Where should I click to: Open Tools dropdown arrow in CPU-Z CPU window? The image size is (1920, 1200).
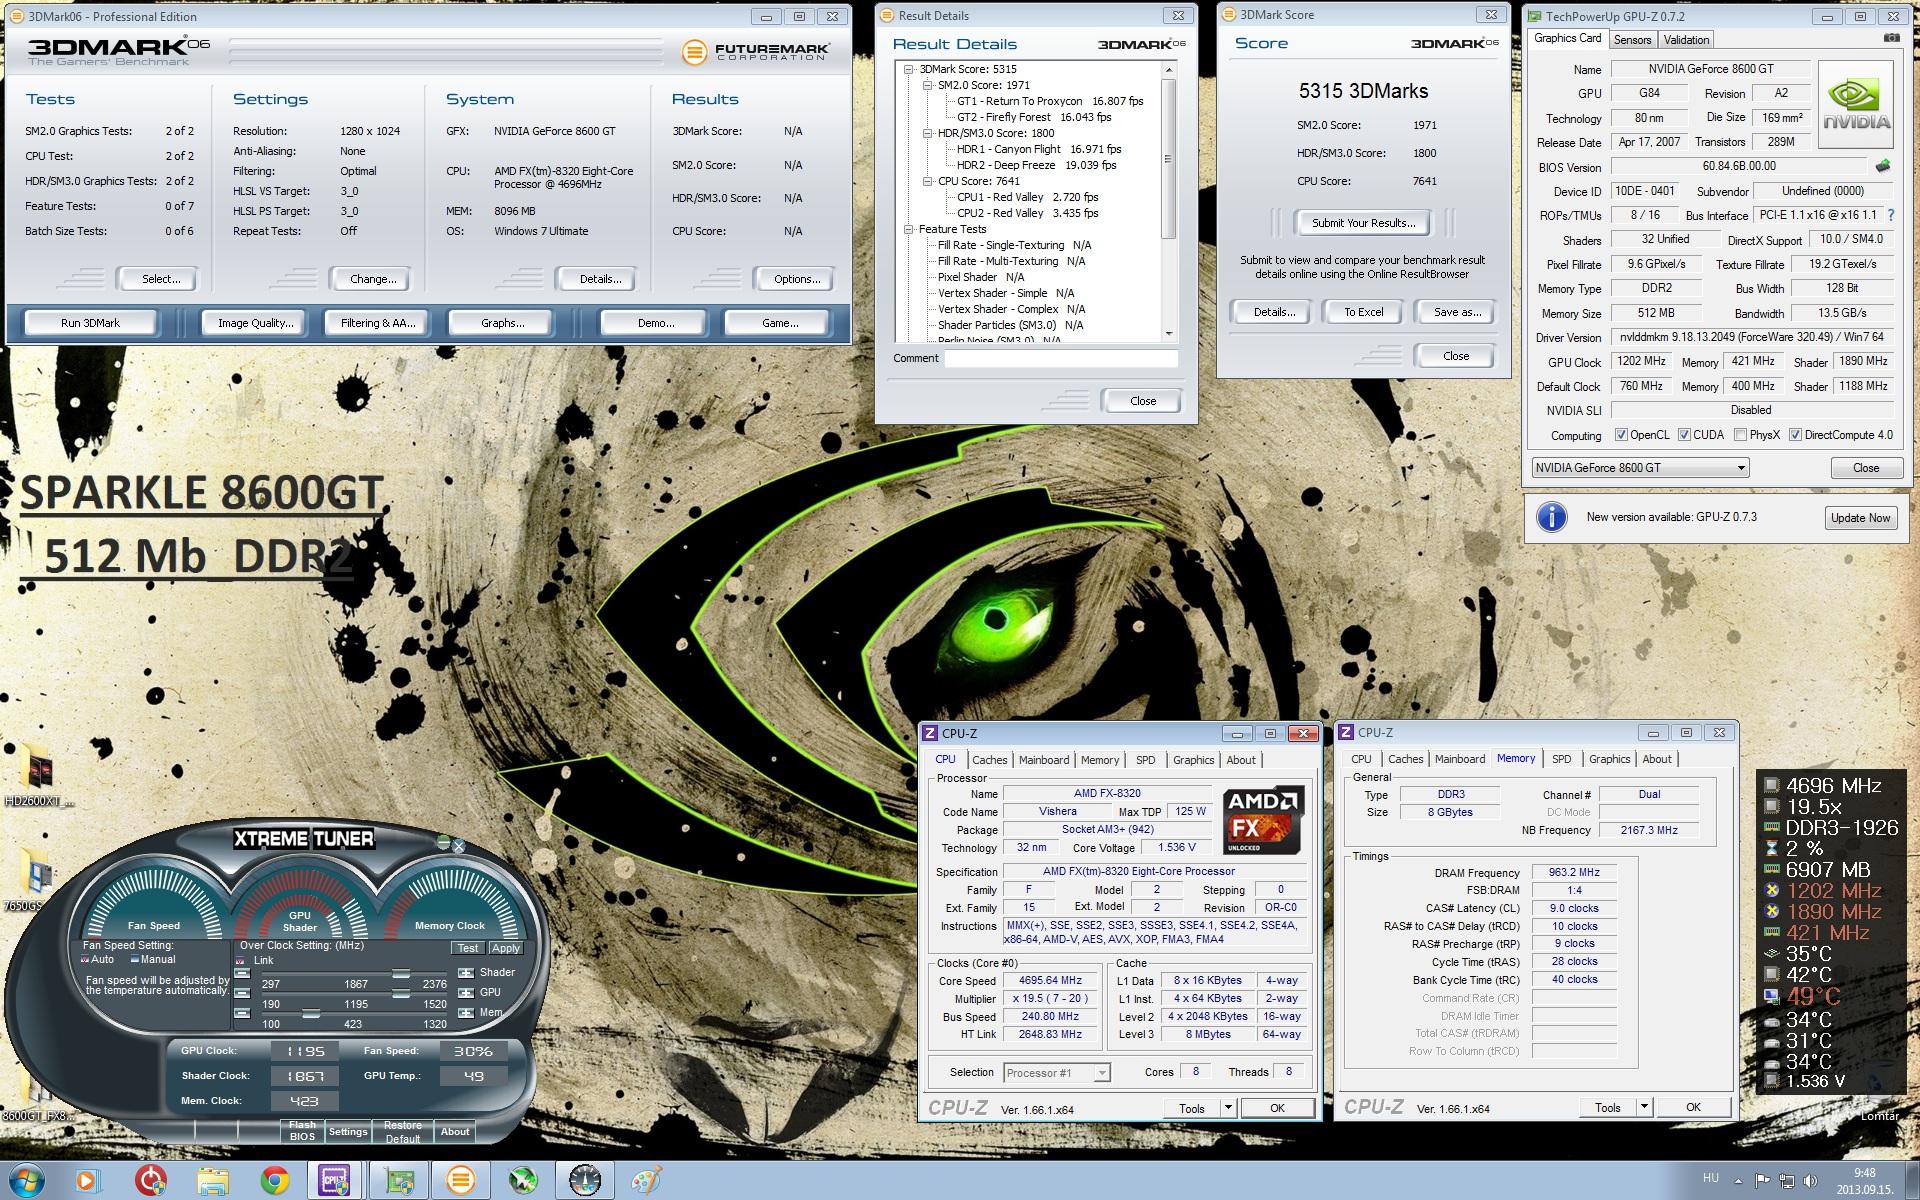(x=1229, y=1108)
